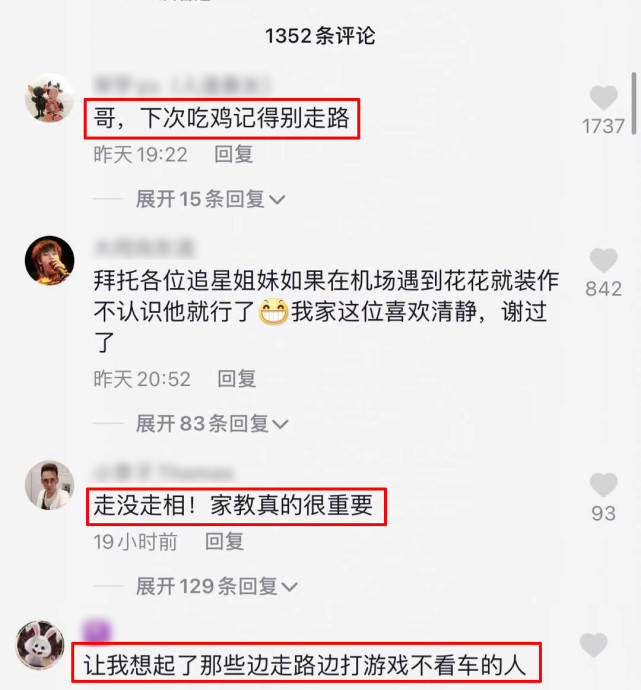Tap the 1352条评论 header
Image resolution: width=641 pixels, height=690 pixels.
(x=320, y=36)
